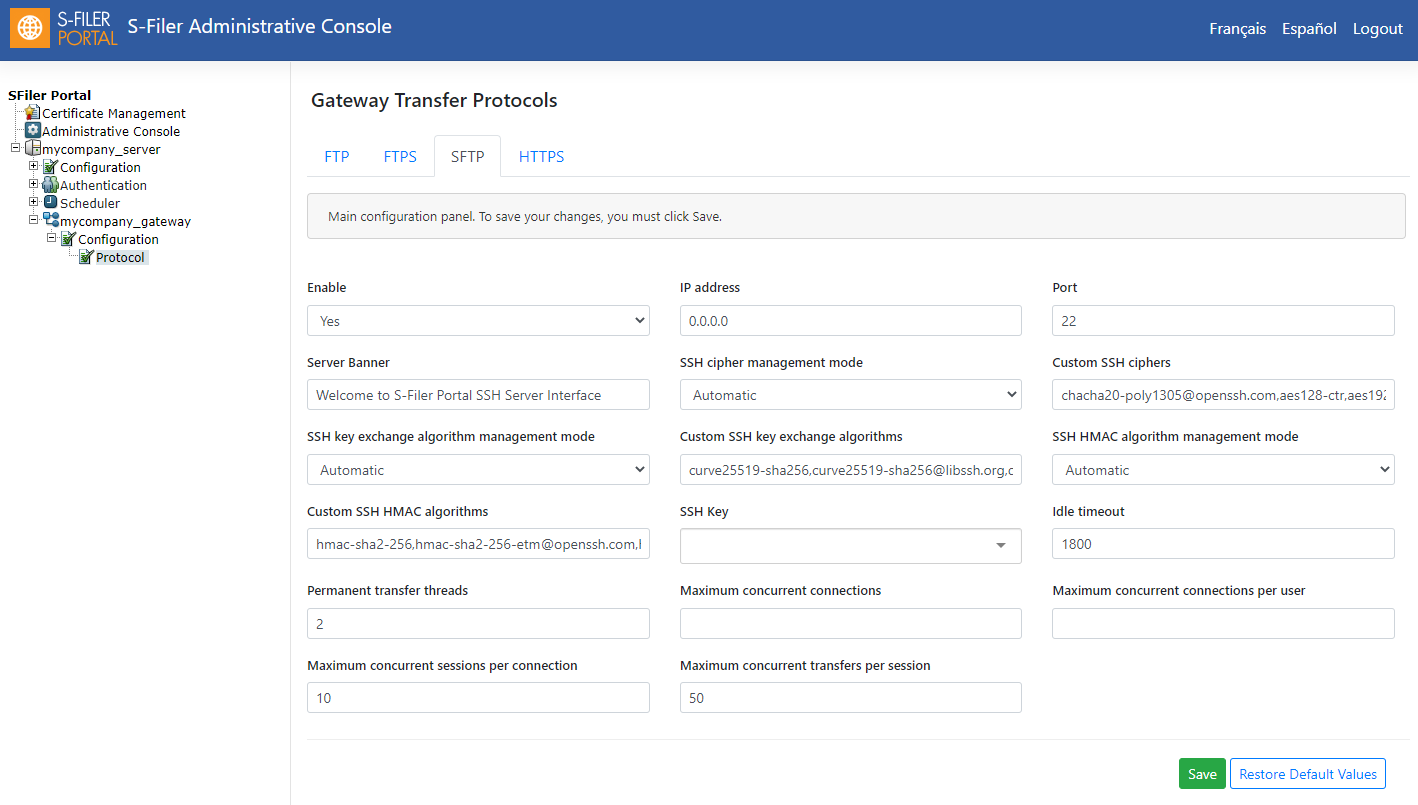The height and width of the screenshot is (805, 1418).
Task: Click the Administrative Console gear icon
Action: coord(33,131)
